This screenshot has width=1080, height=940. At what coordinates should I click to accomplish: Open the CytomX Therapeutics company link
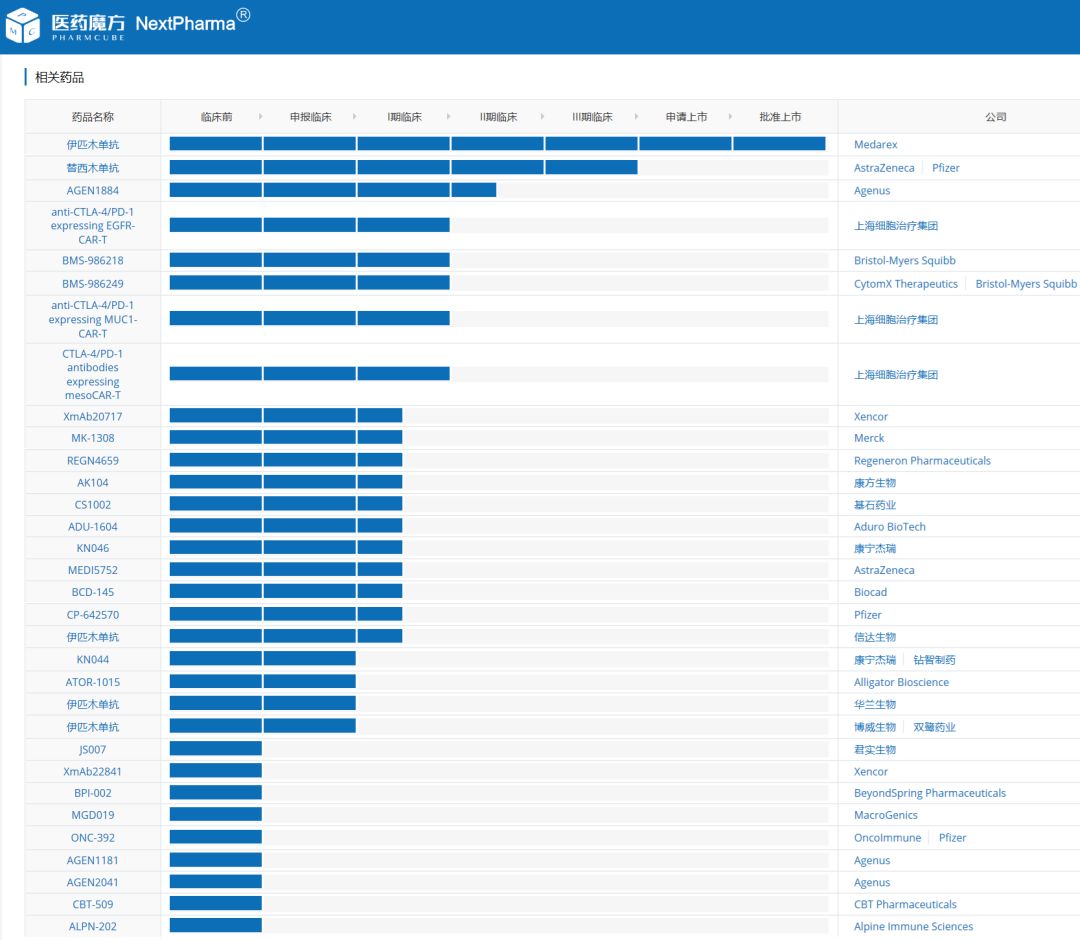click(906, 284)
